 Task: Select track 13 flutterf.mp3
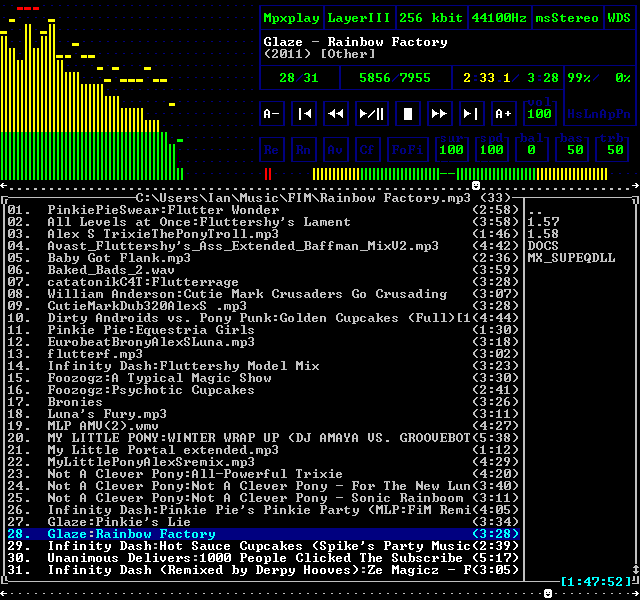click(x=263, y=354)
